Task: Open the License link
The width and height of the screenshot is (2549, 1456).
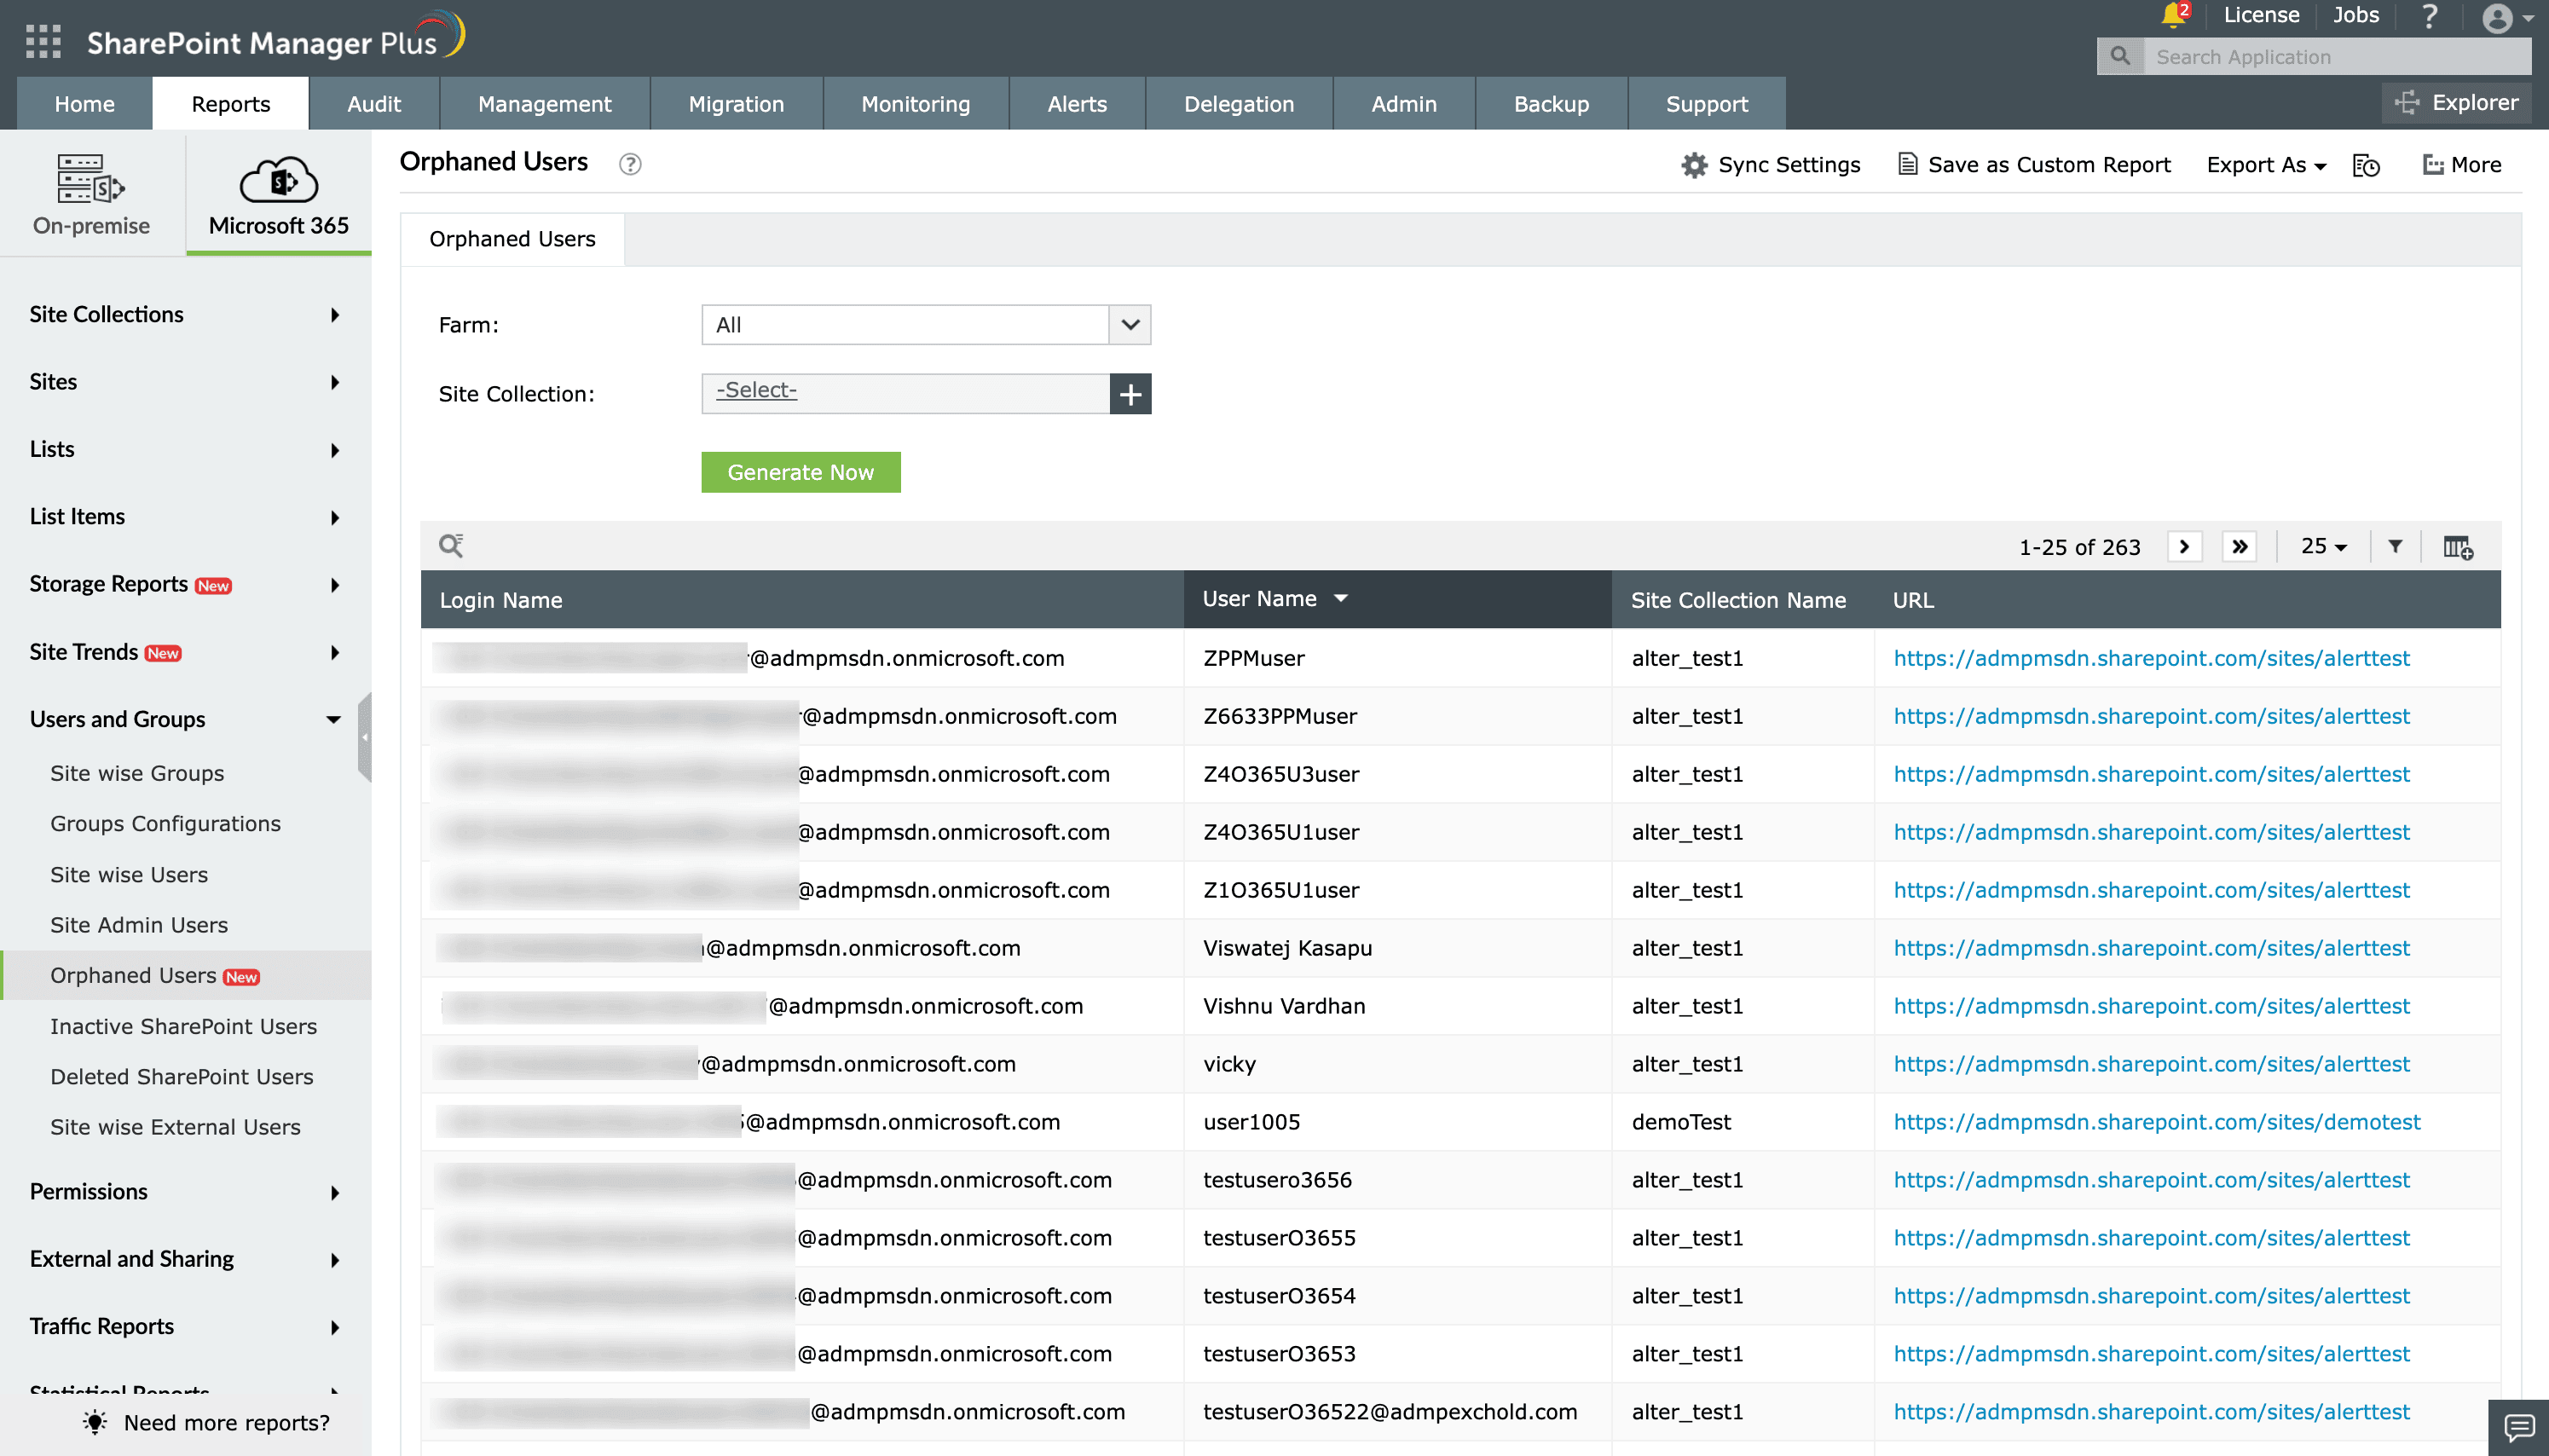Action: click(x=2261, y=15)
